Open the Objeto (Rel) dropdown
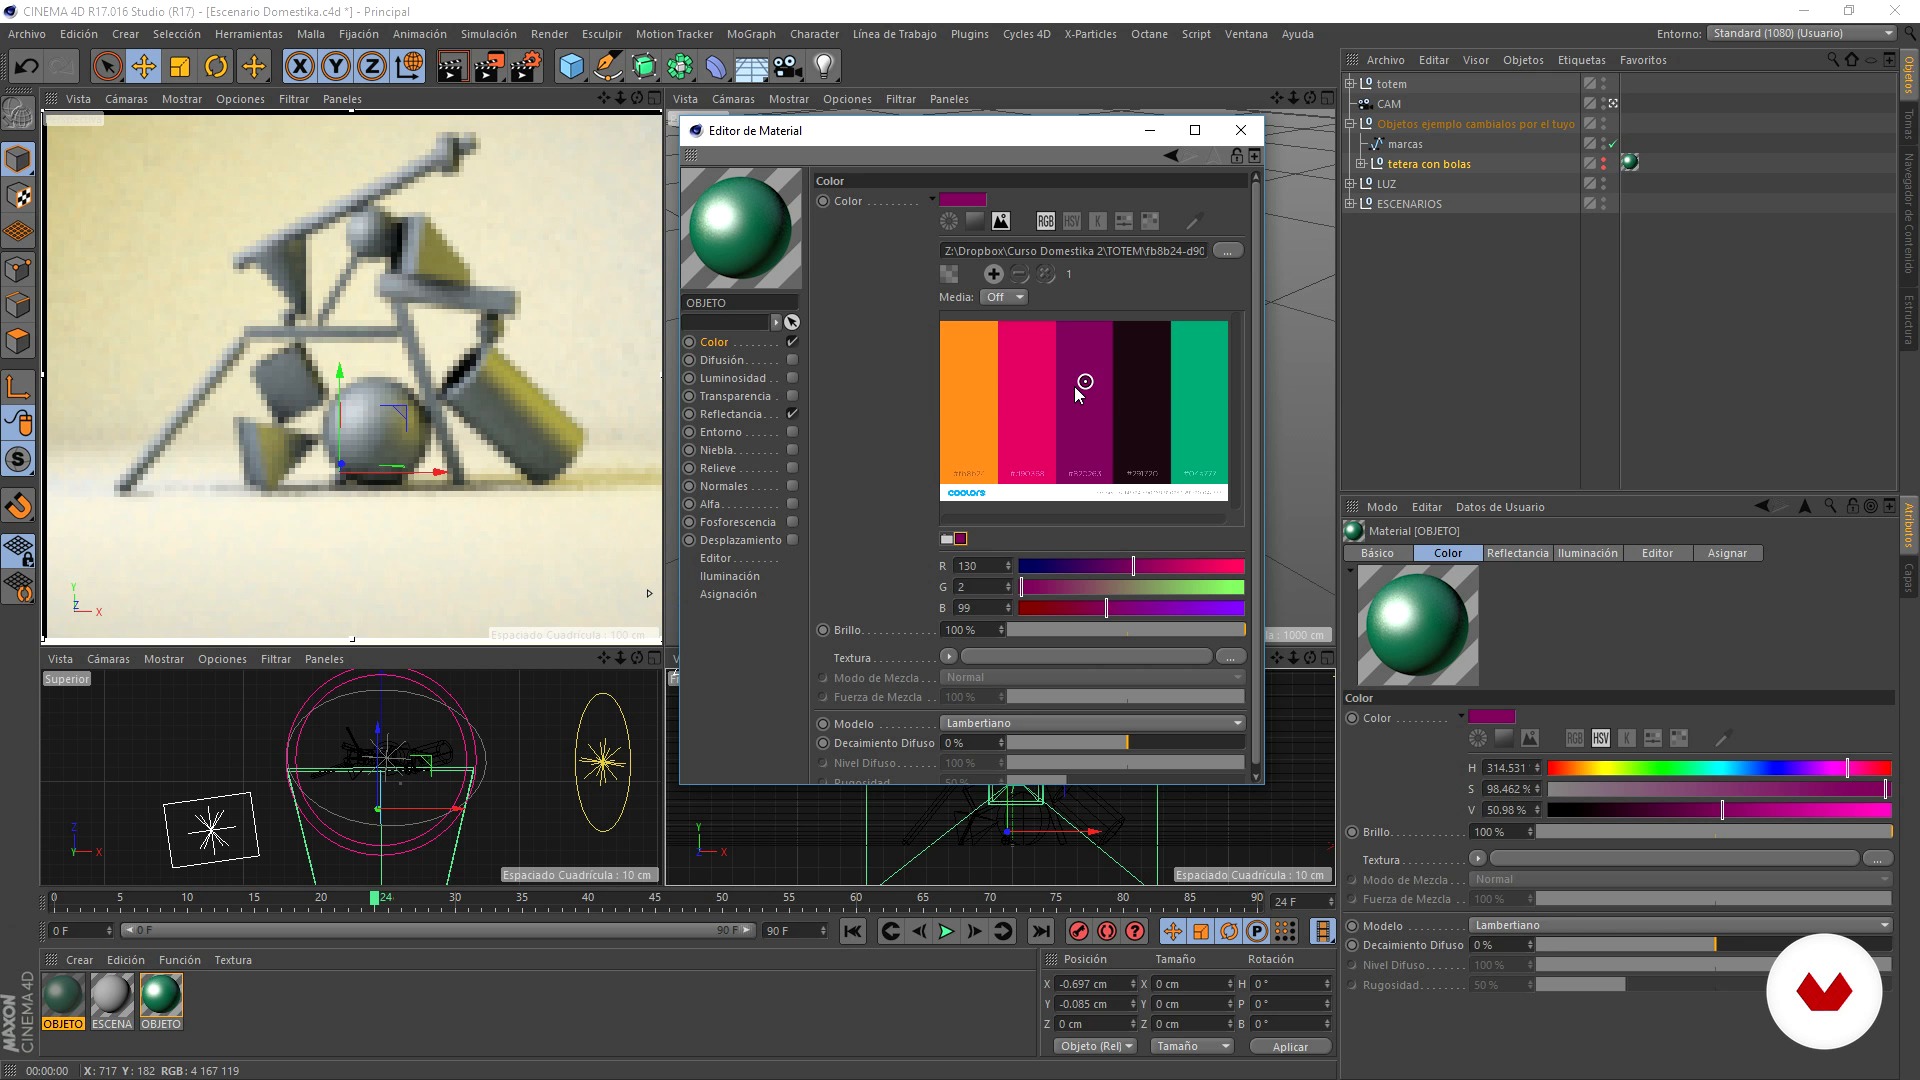The height and width of the screenshot is (1080, 1920). 1096,1046
